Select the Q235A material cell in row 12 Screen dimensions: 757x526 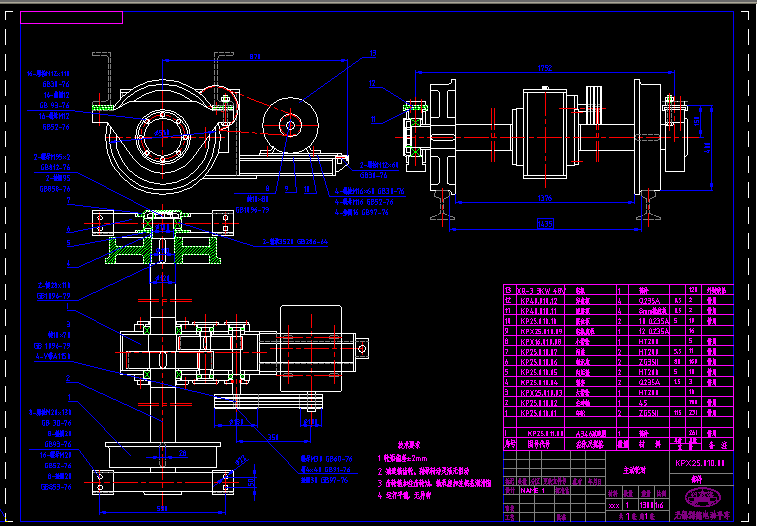(647, 299)
